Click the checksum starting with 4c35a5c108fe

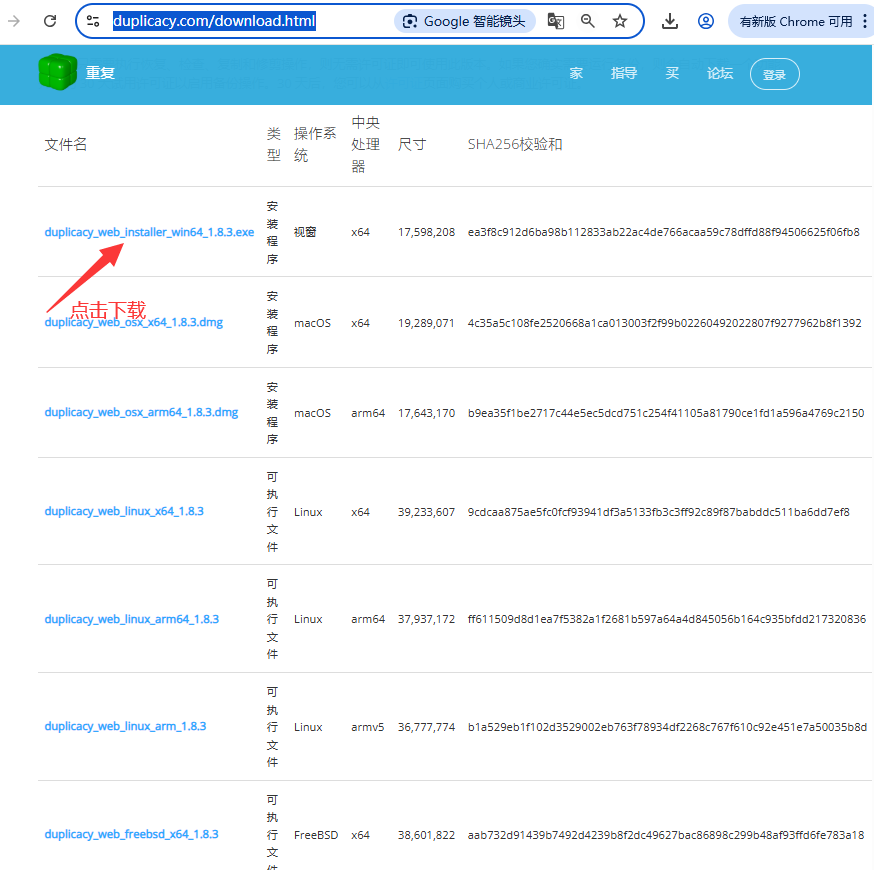664,323
